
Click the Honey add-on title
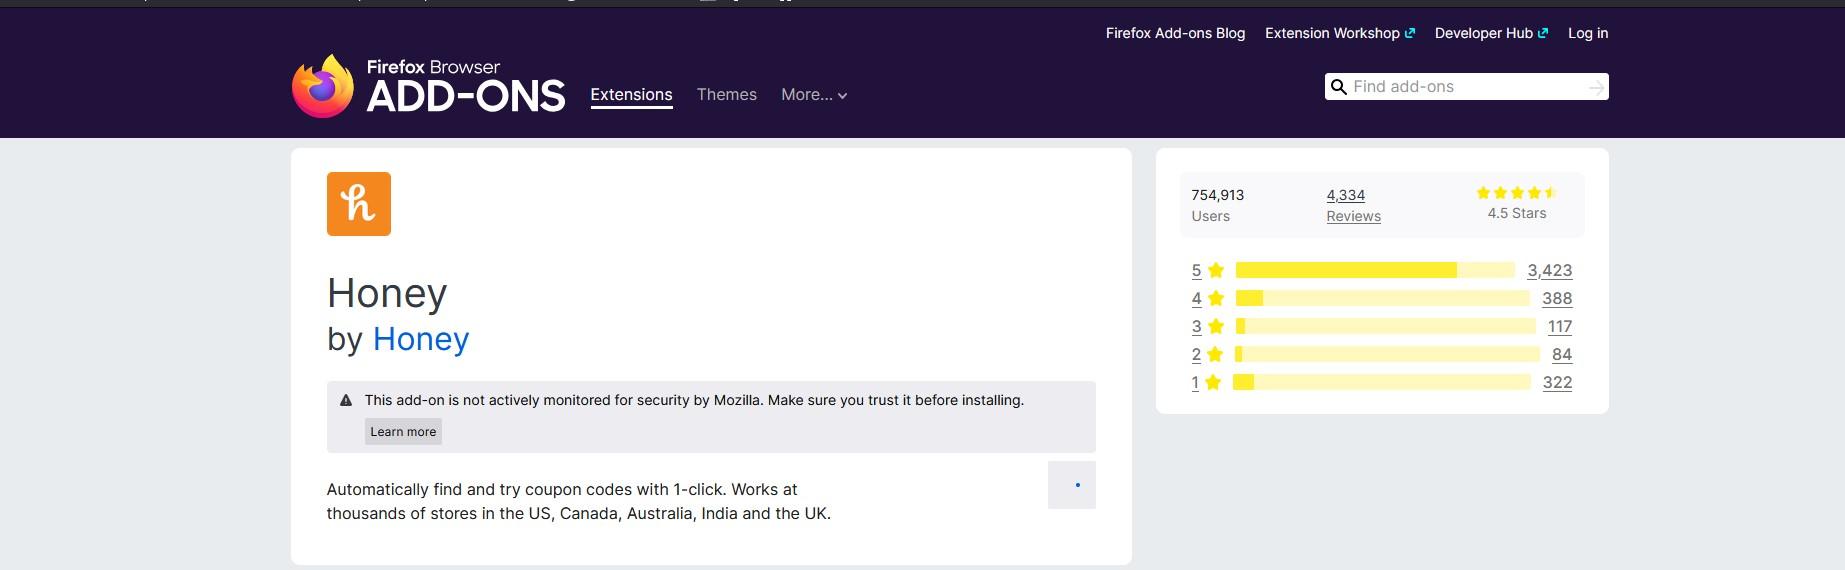[x=387, y=293]
